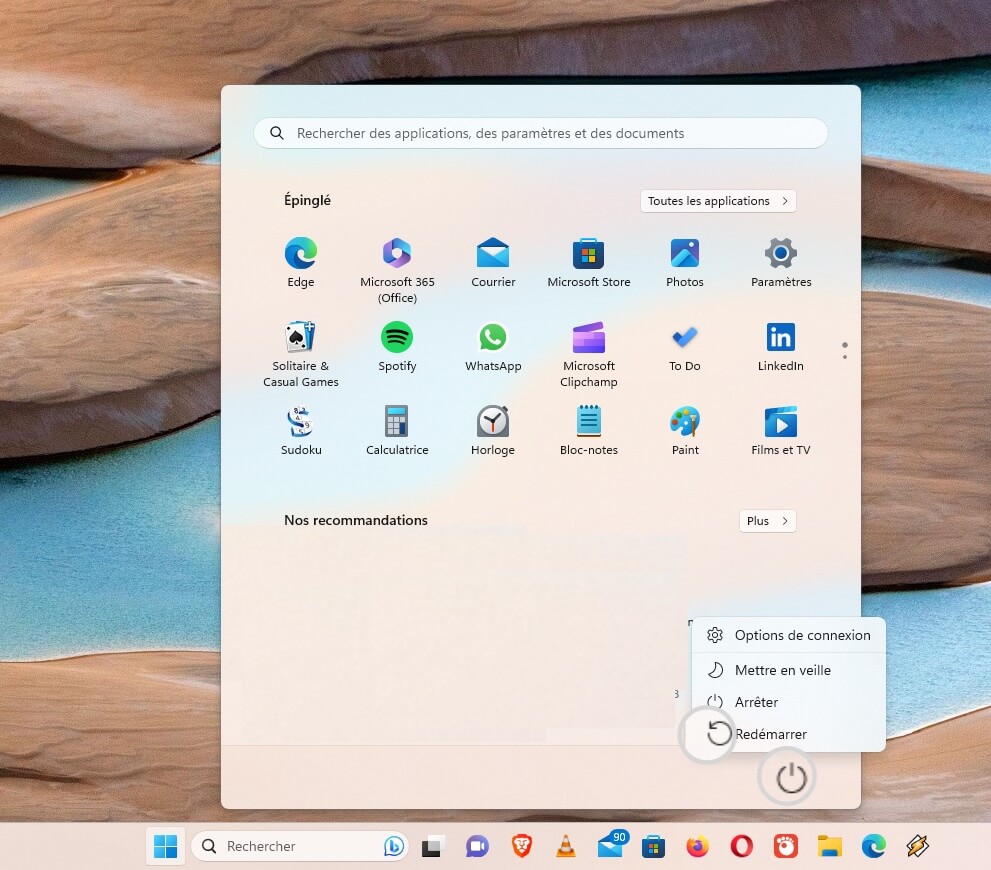
Task: Open Paint application
Action: 684,431
